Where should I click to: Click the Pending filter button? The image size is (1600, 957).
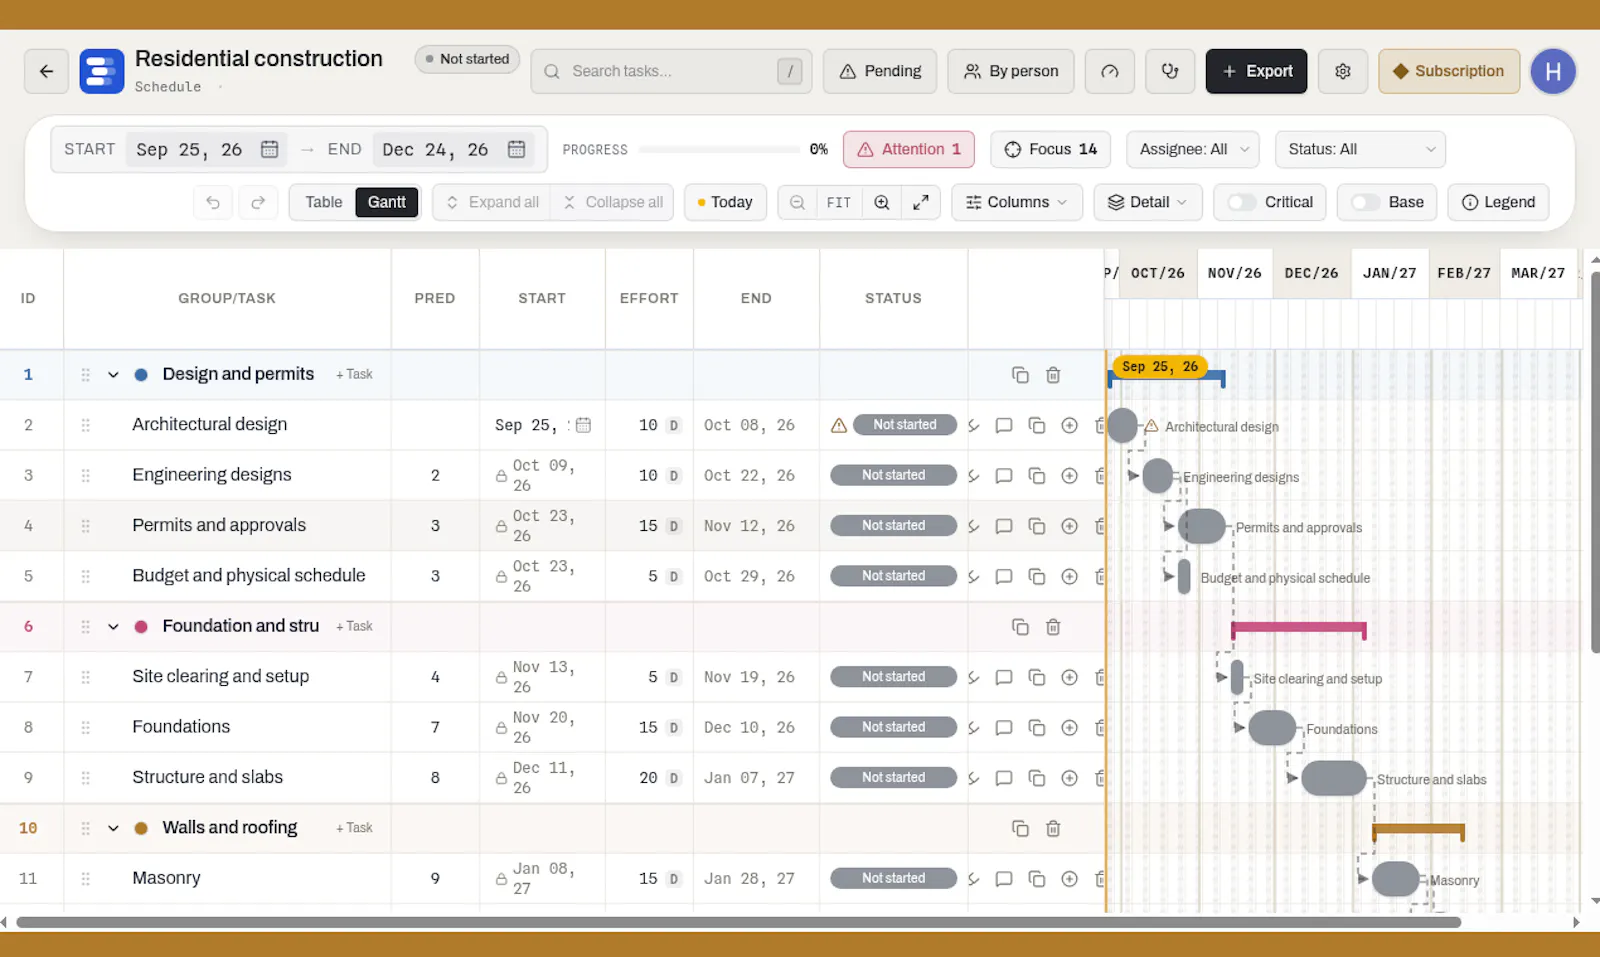[880, 71]
